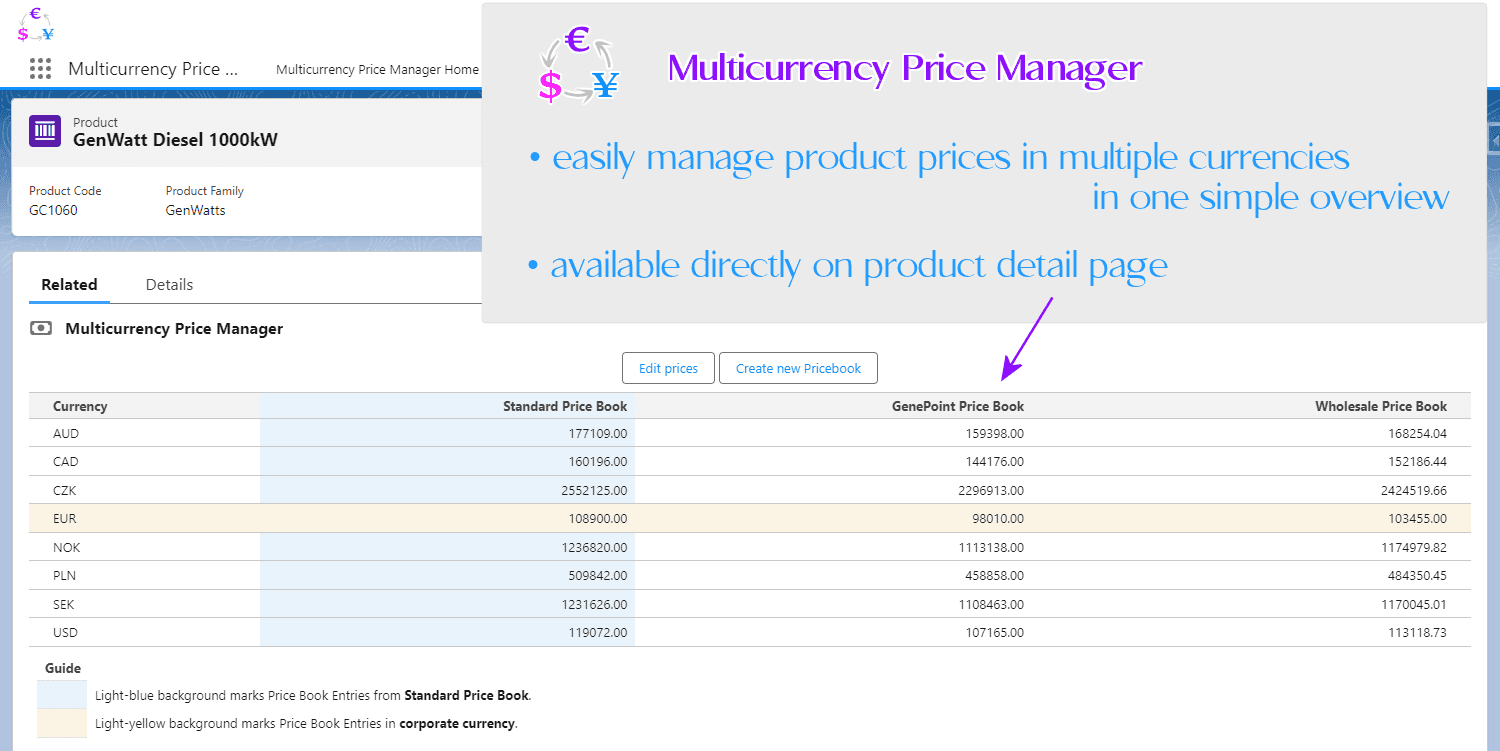Click the GenWatt Diesel 1000kW product title
Viewport: 1500px width, 751px height.
pyautogui.click(x=175, y=140)
